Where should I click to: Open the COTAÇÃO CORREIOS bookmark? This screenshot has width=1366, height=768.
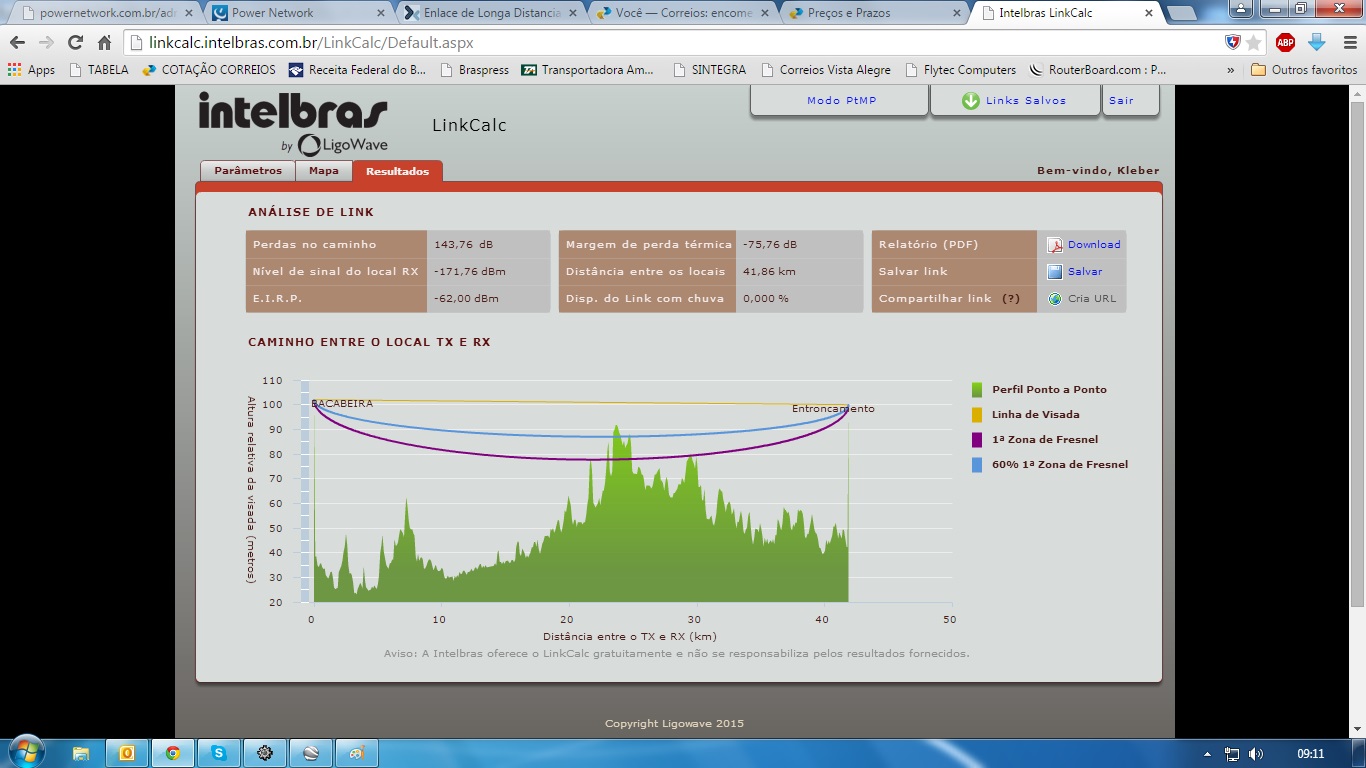coord(209,70)
